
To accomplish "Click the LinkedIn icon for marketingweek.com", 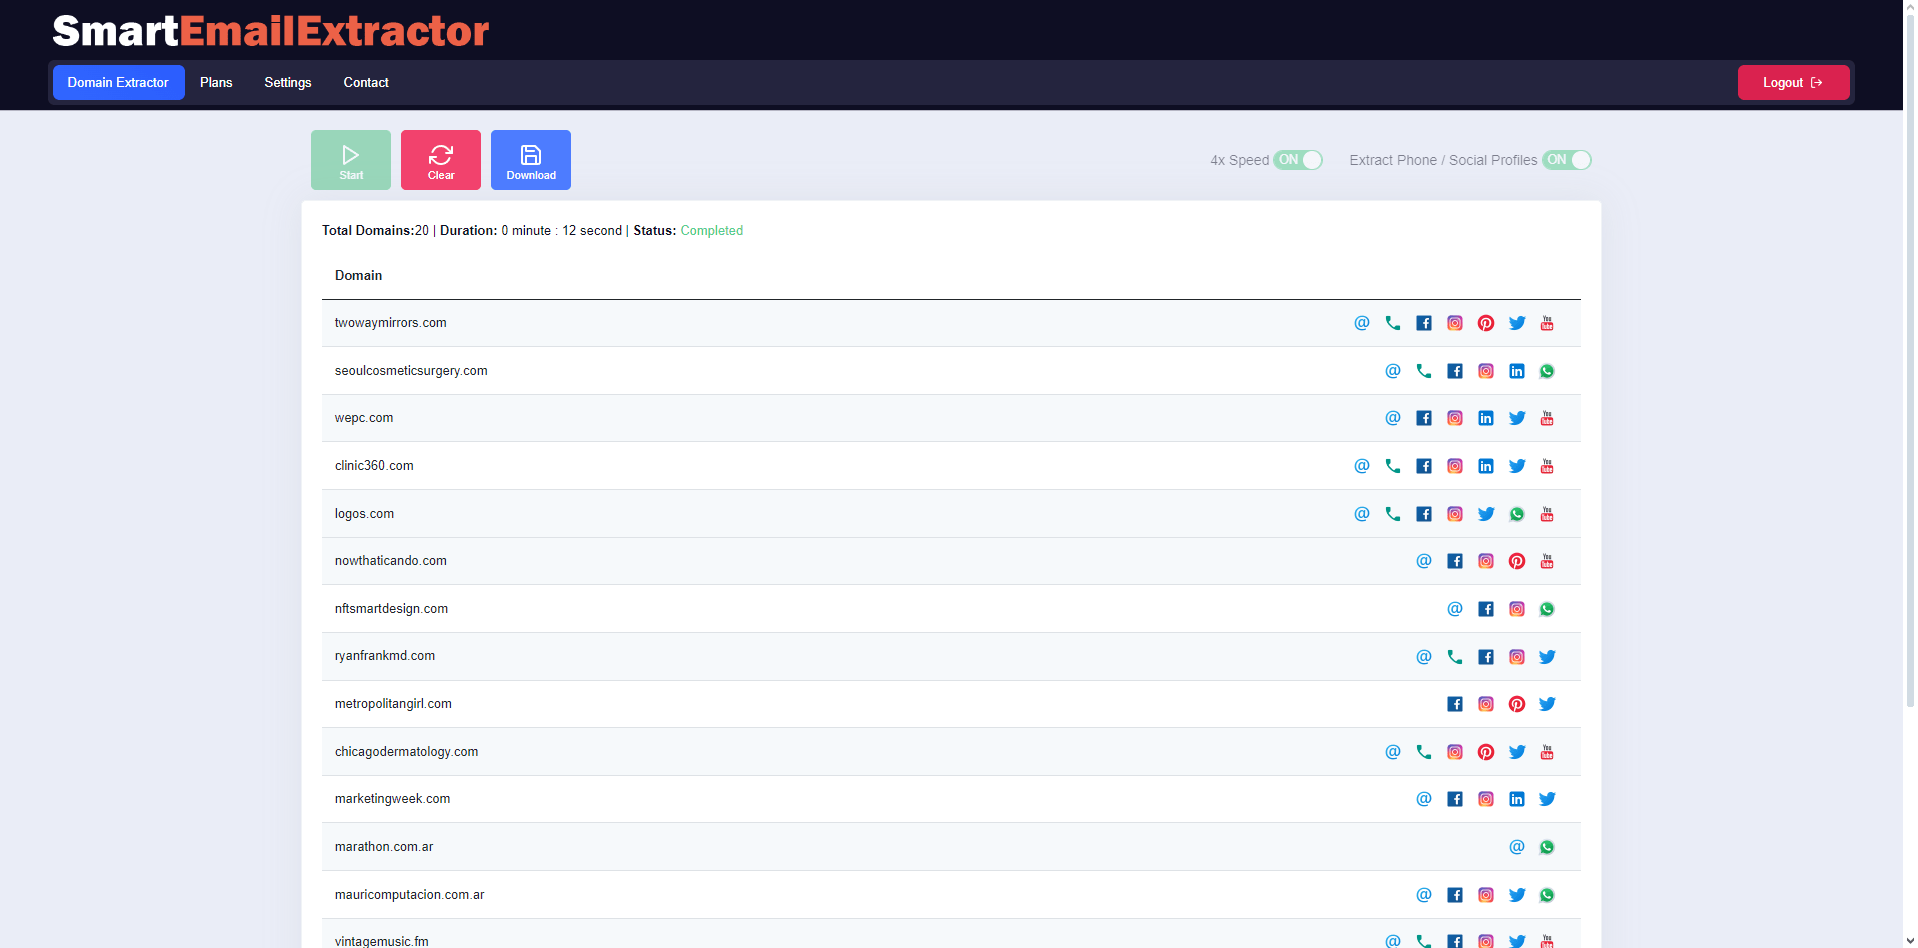I will (x=1516, y=799).
